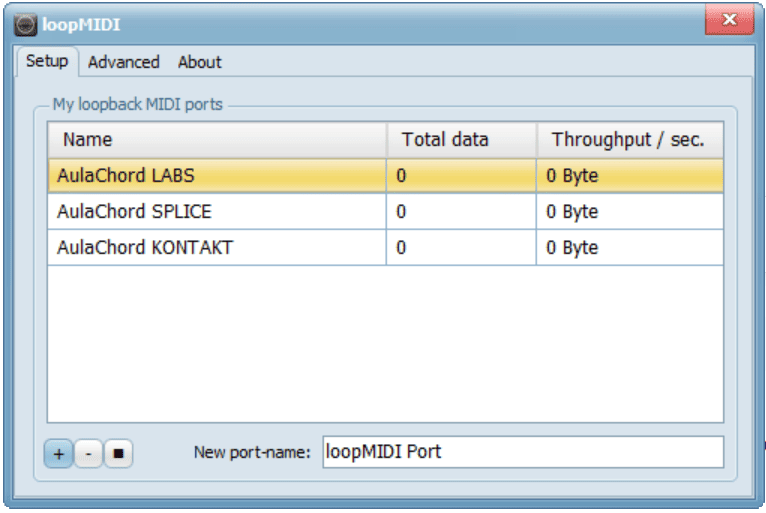
Task: Click the throughput cell of AulaChord KONTAKT
Action: tap(628, 248)
